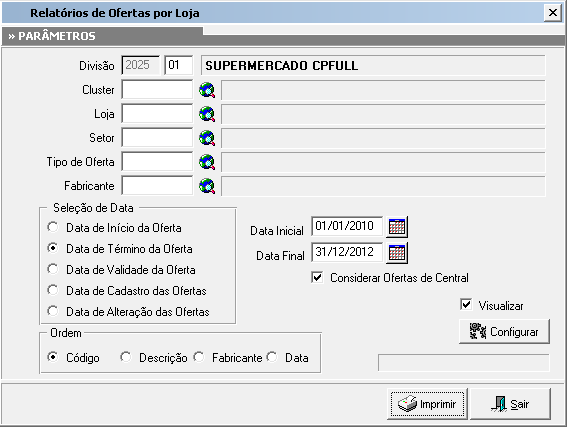Click the Configurar gear button
The width and height of the screenshot is (567, 427).
coord(504,331)
